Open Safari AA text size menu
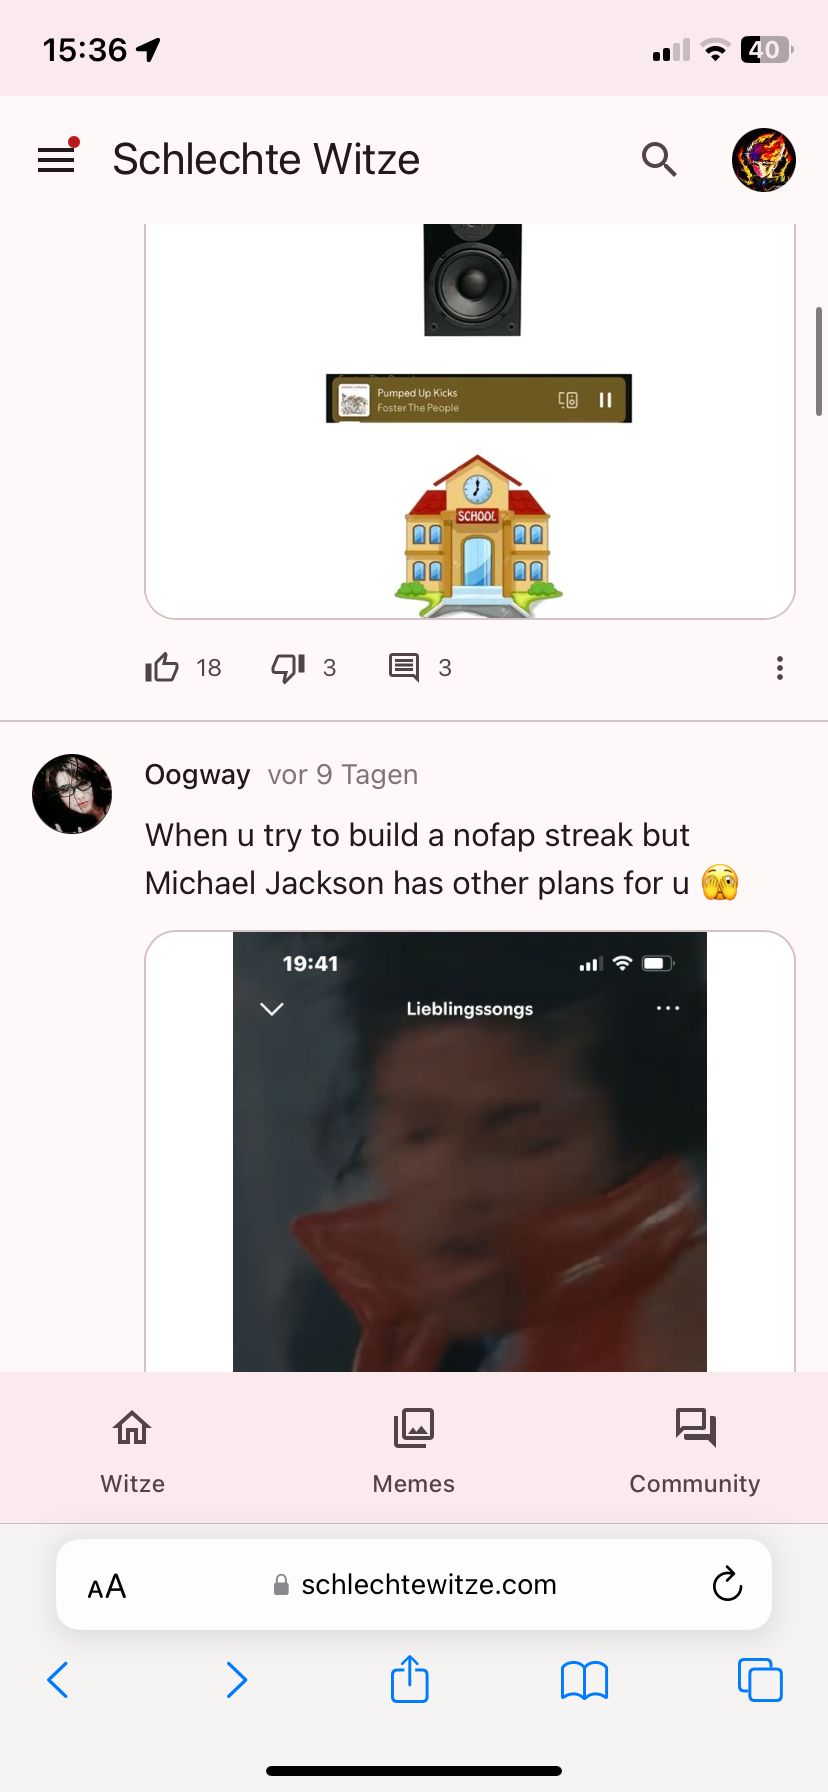This screenshot has width=828, height=1792. pyautogui.click(x=107, y=1586)
